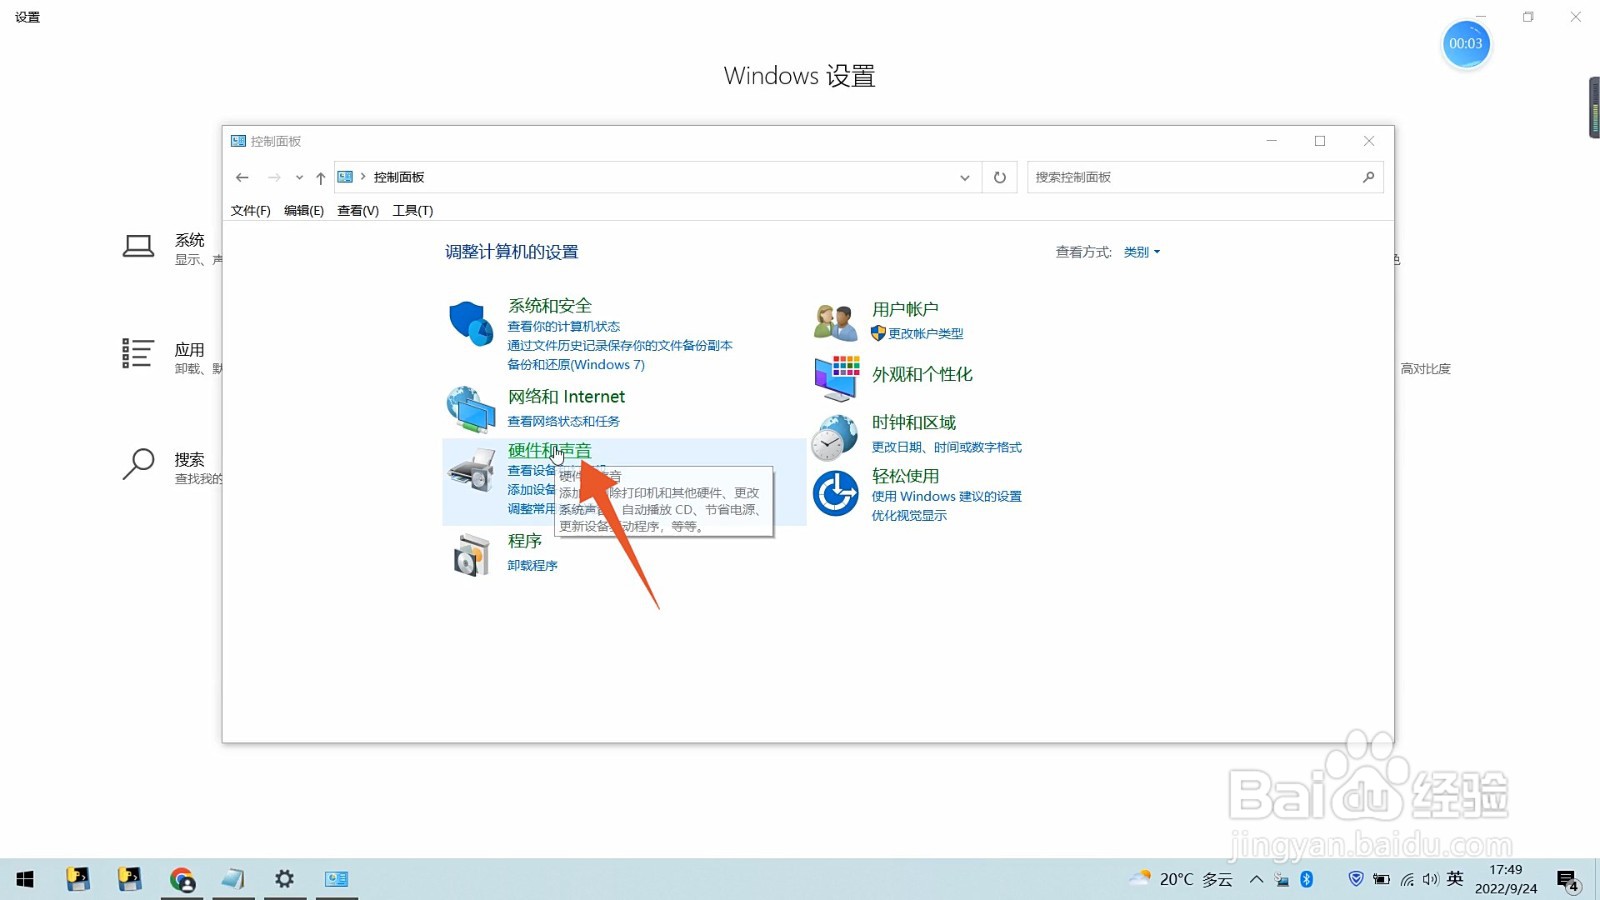Open the 类别 view-by dropdown

pos(1141,252)
